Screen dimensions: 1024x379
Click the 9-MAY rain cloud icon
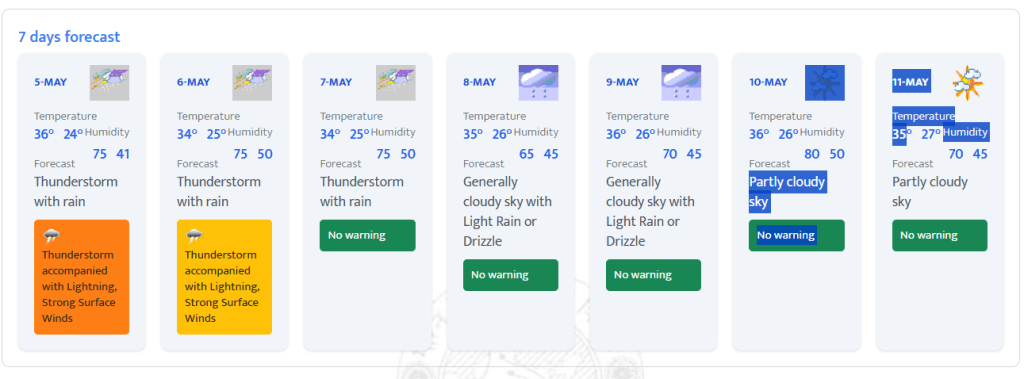tap(681, 82)
